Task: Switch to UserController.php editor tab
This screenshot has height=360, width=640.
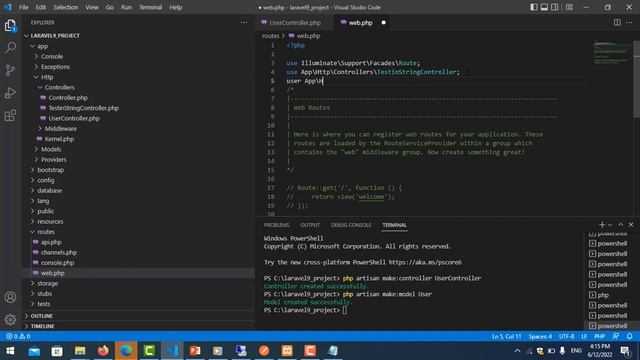Action: pyautogui.click(x=295, y=22)
